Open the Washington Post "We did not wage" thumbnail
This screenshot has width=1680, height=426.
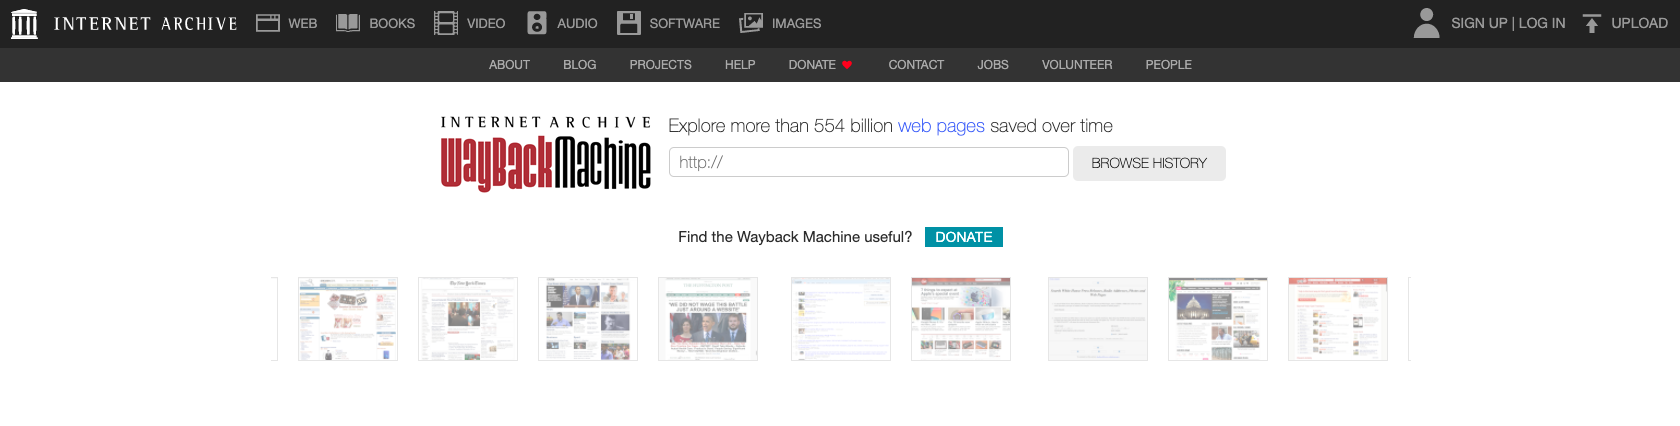pos(708,319)
